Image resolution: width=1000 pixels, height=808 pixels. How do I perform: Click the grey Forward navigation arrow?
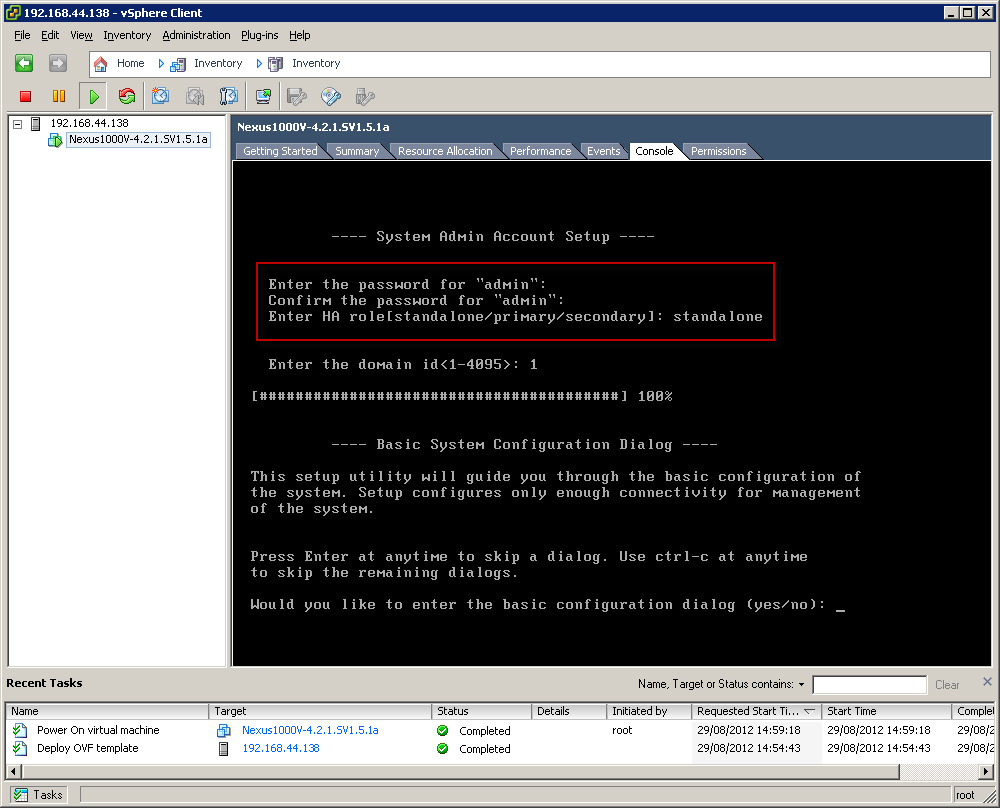pos(58,63)
